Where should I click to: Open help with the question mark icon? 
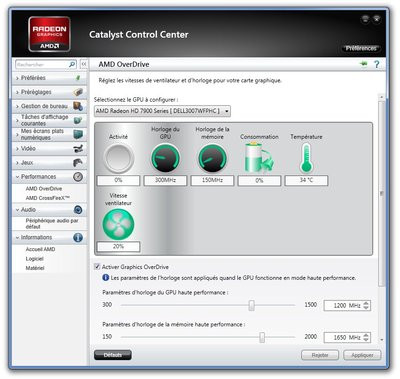click(377, 64)
